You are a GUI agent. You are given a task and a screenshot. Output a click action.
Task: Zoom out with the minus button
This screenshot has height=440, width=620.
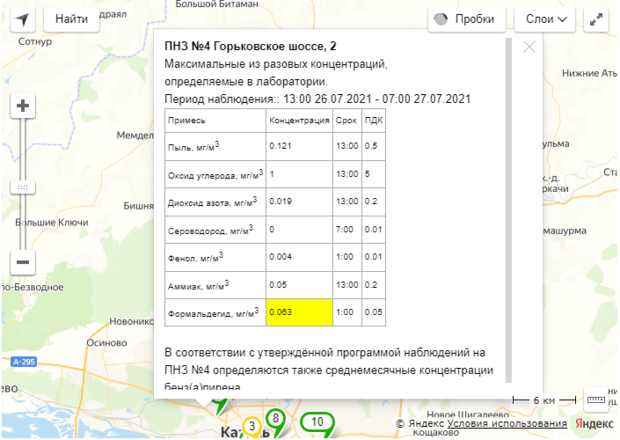coord(23,262)
